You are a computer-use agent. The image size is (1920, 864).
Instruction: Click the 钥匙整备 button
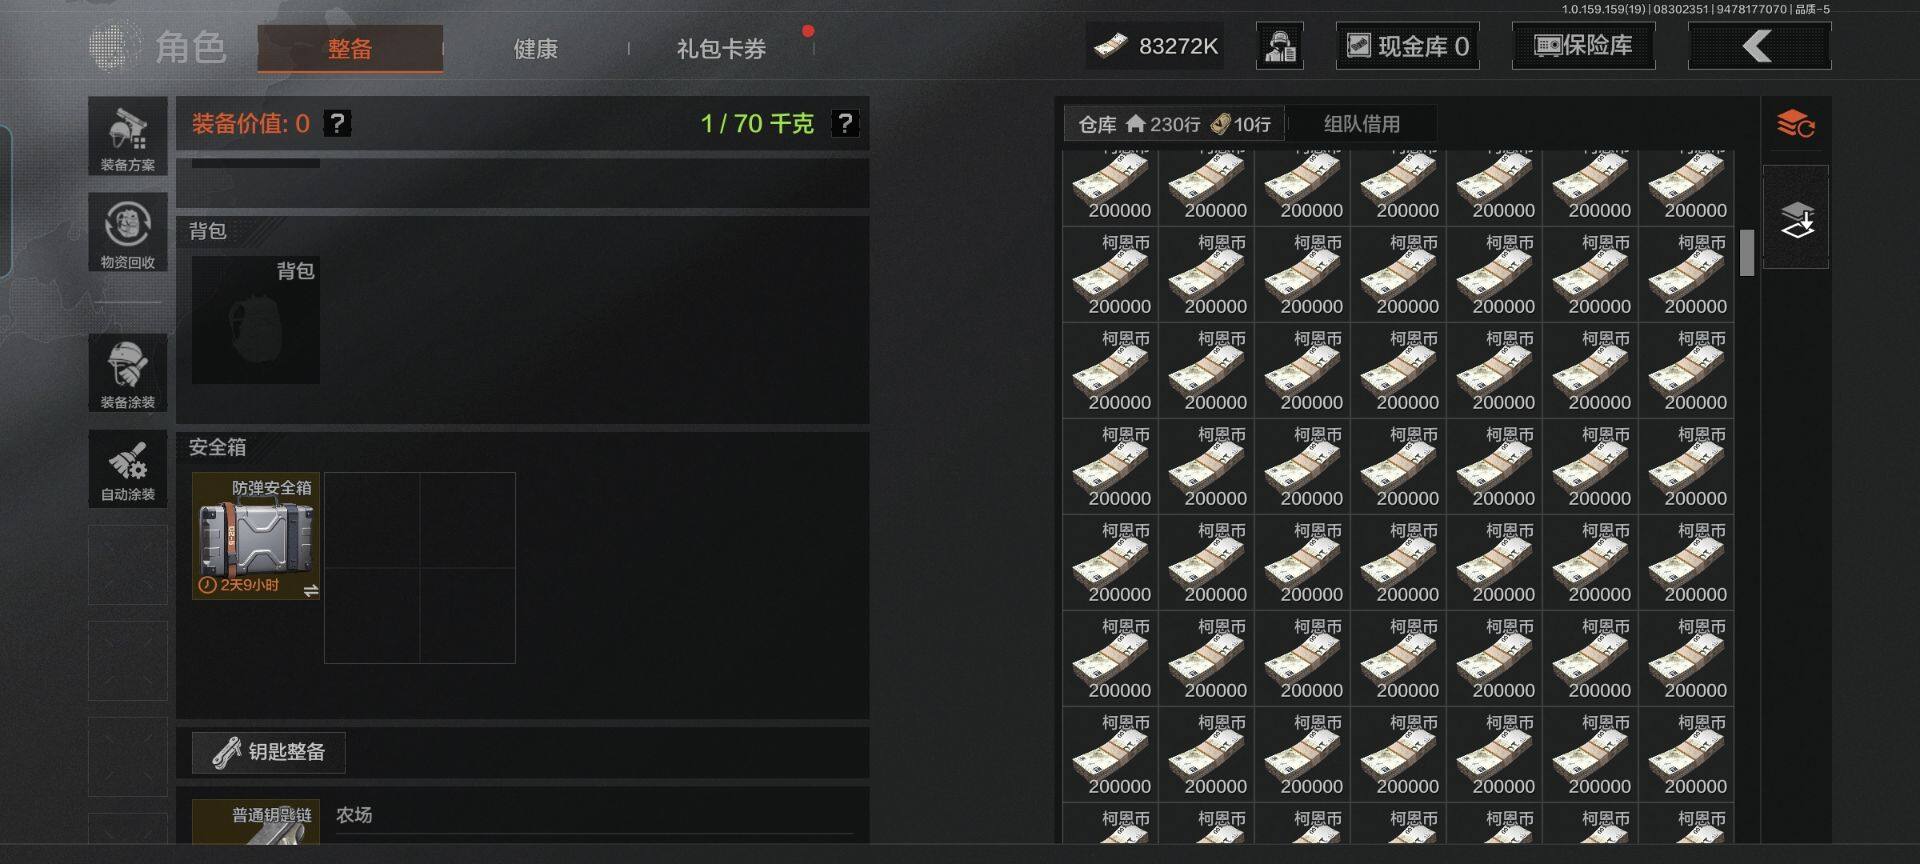coord(269,752)
